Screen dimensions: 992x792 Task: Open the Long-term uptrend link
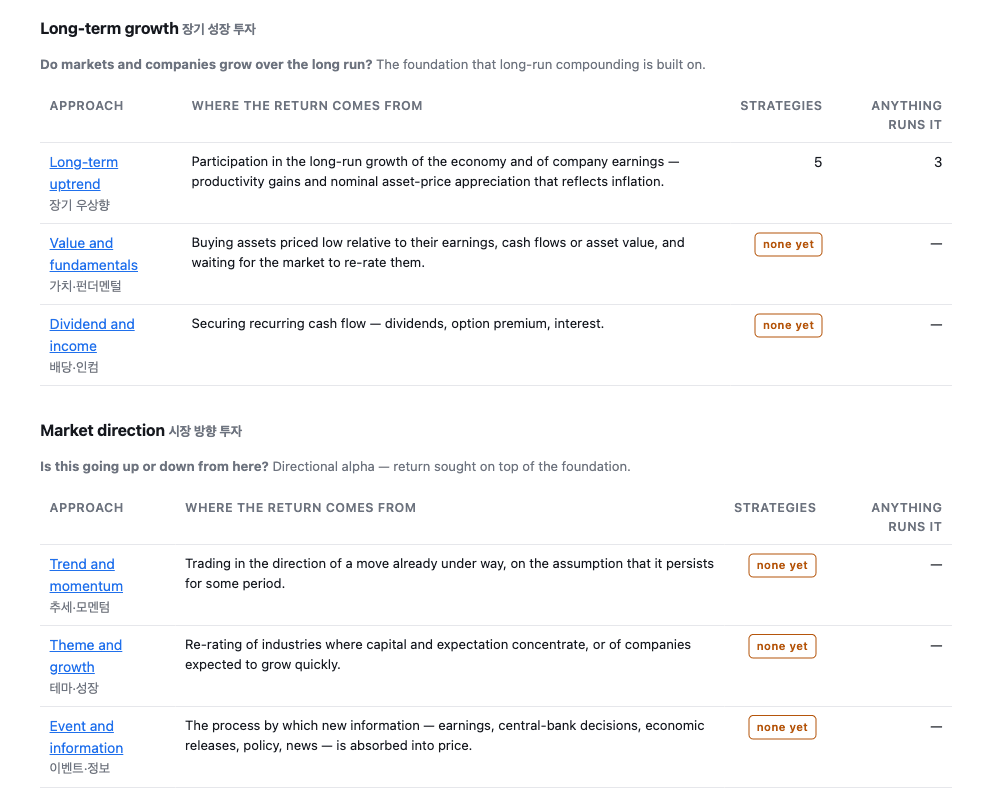84,173
